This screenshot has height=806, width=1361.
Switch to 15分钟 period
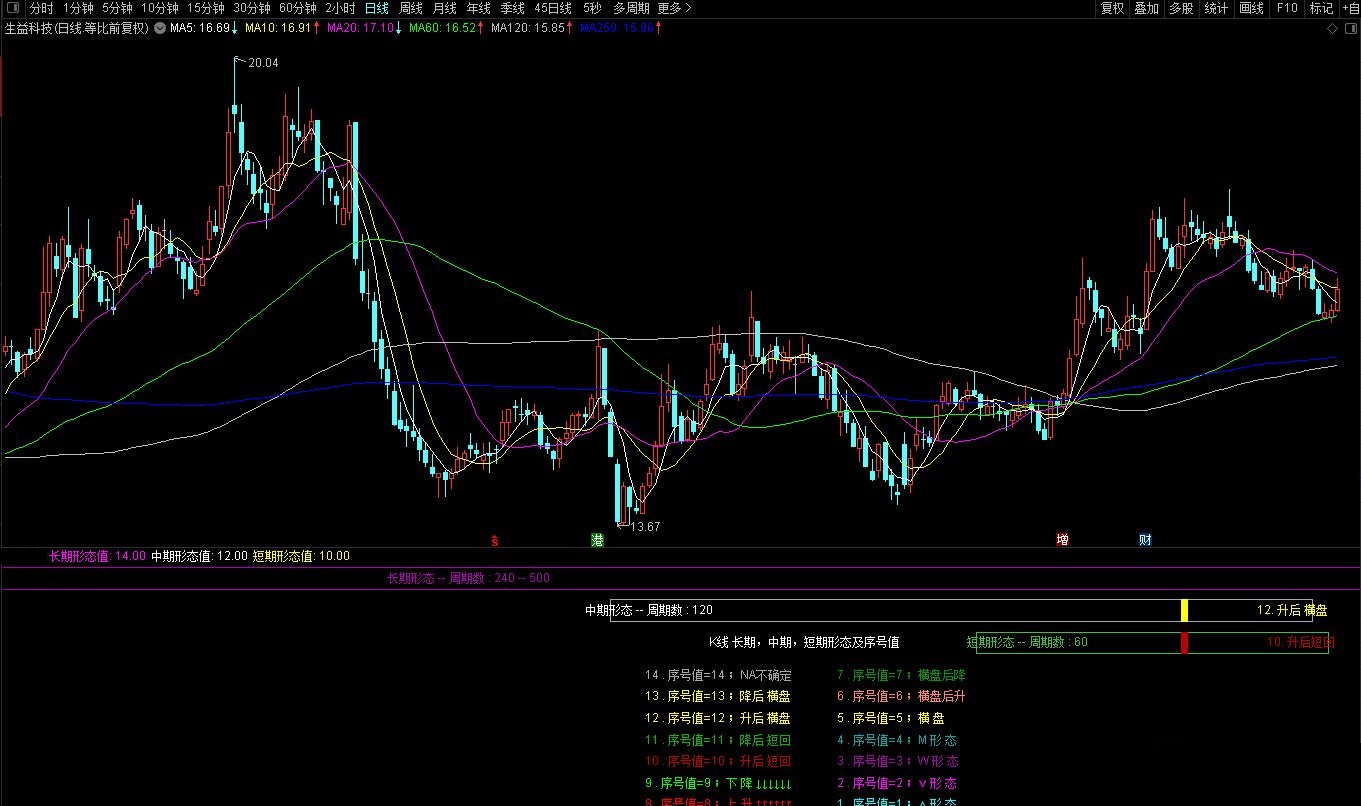coord(206,8)
